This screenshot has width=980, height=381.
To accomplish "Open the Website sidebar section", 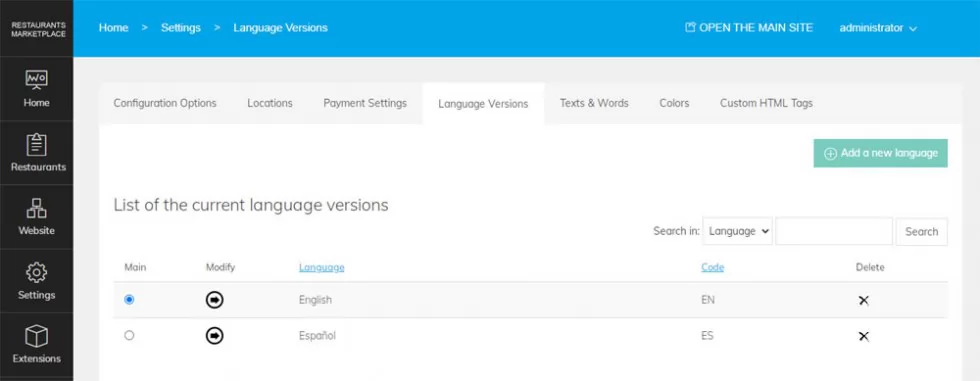I will [x=36, y=208].
